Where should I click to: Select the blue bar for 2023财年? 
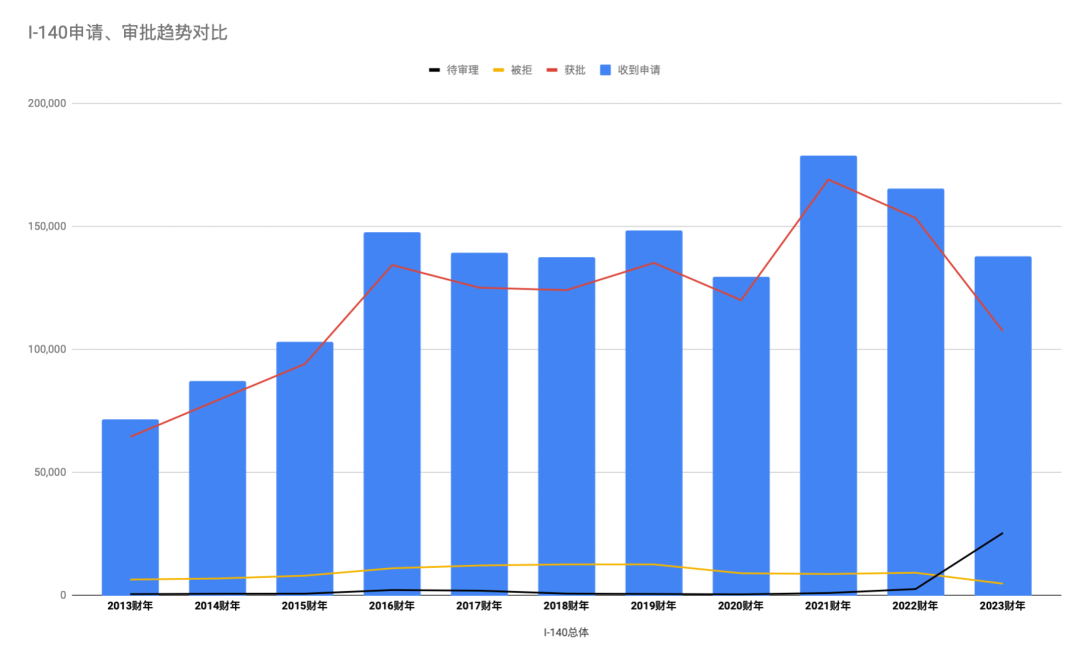(x=1002, y=425)
